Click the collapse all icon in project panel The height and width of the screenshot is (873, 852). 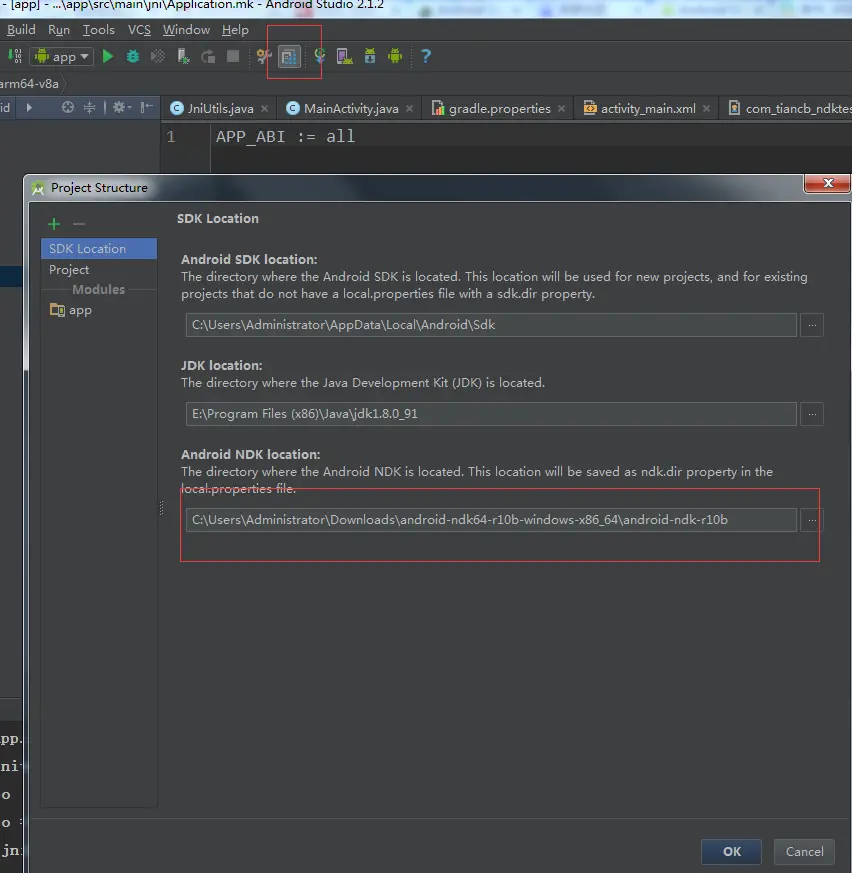90,107
